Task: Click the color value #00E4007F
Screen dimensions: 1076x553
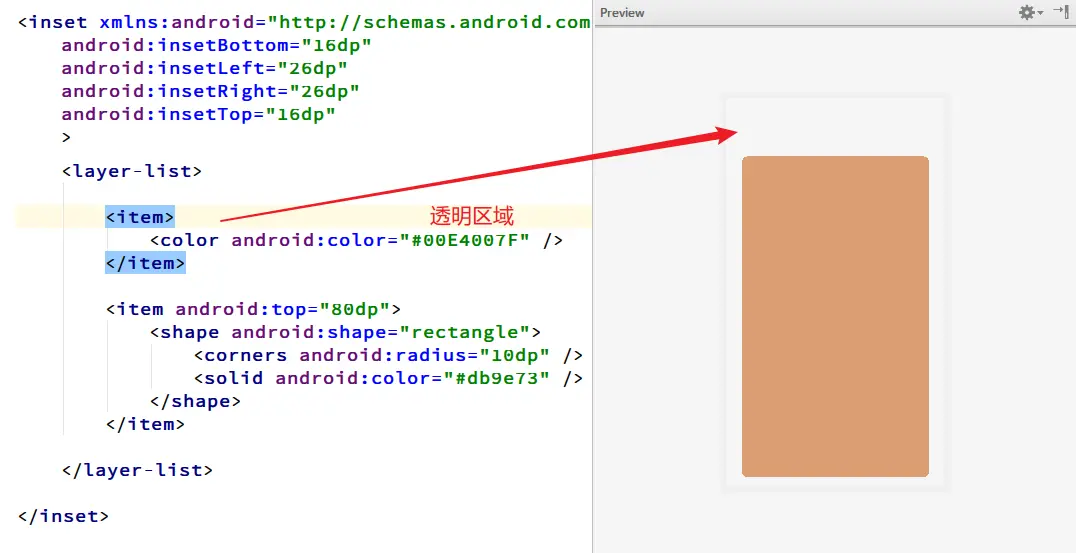Action: coord(465,240)
